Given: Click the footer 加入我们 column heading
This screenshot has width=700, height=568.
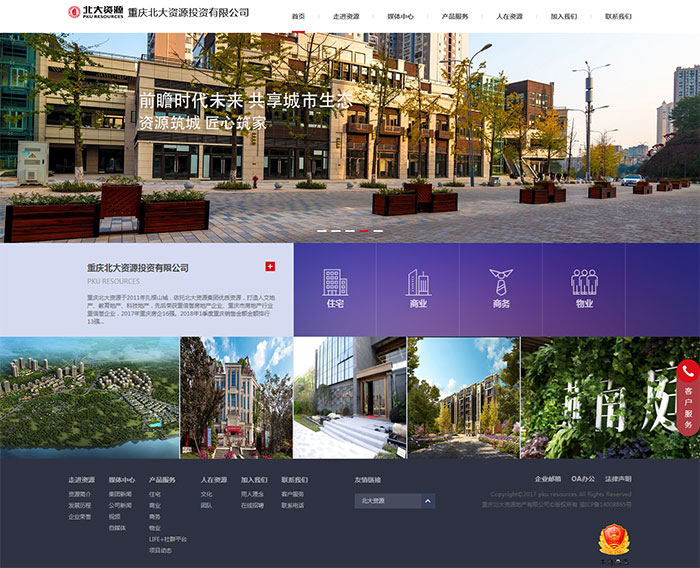Looking at the screenshot, I should pyautogui.click(x=254, y=480).
